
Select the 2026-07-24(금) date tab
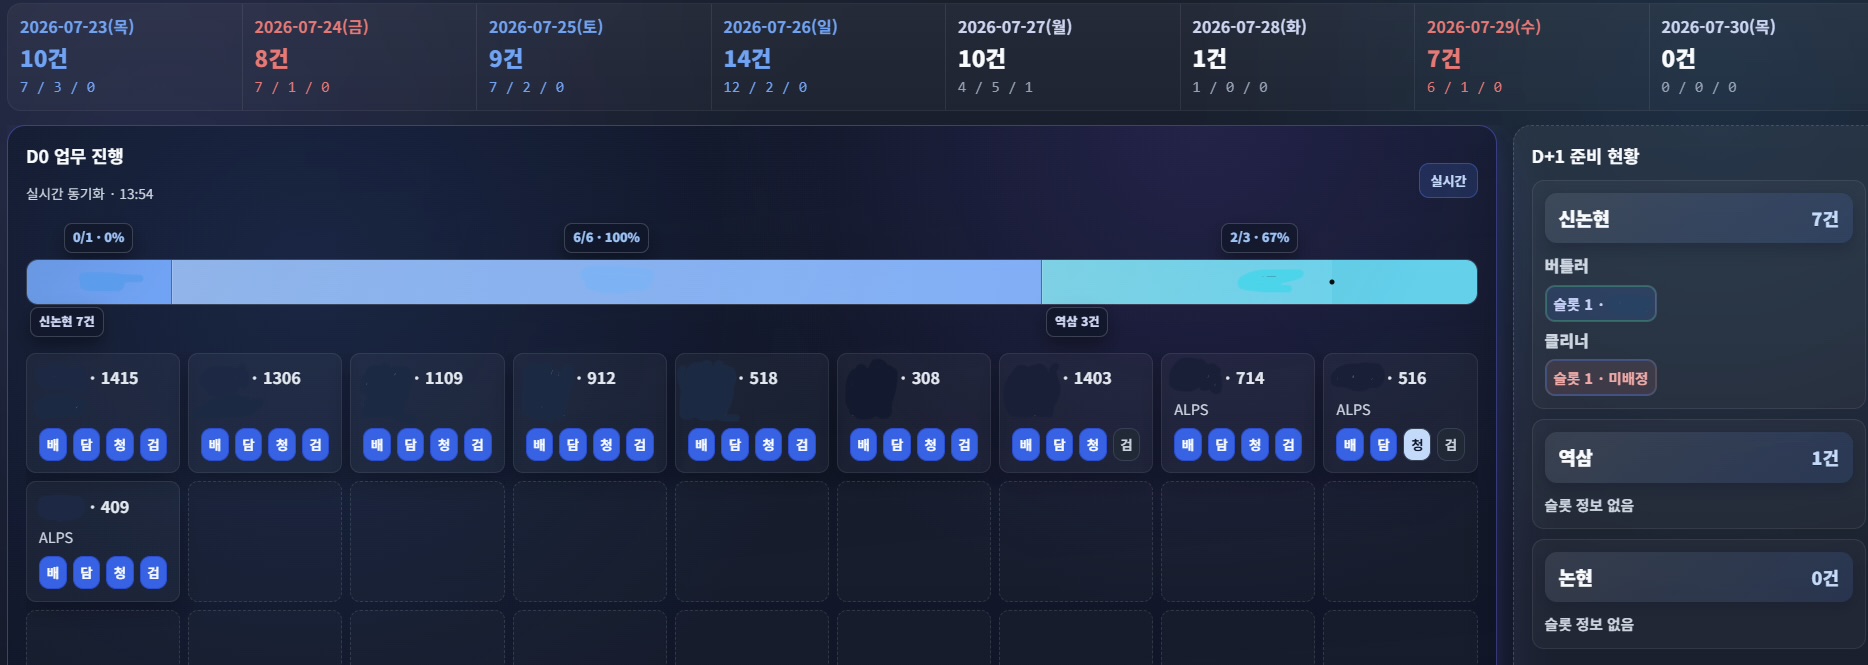[x=359, y=57]
